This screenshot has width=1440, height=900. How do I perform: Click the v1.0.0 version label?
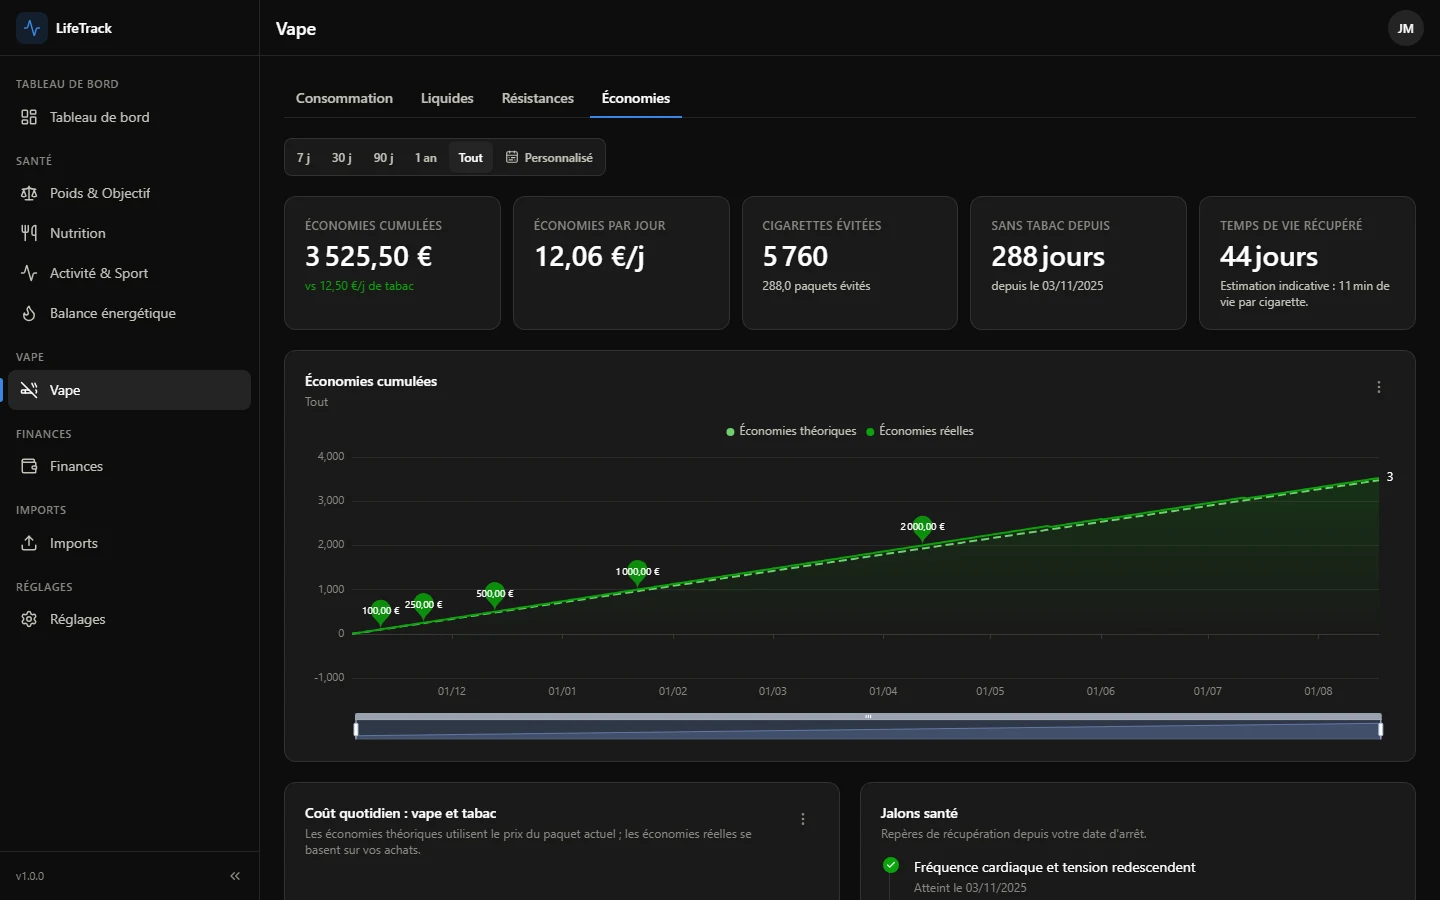(30, 876)
